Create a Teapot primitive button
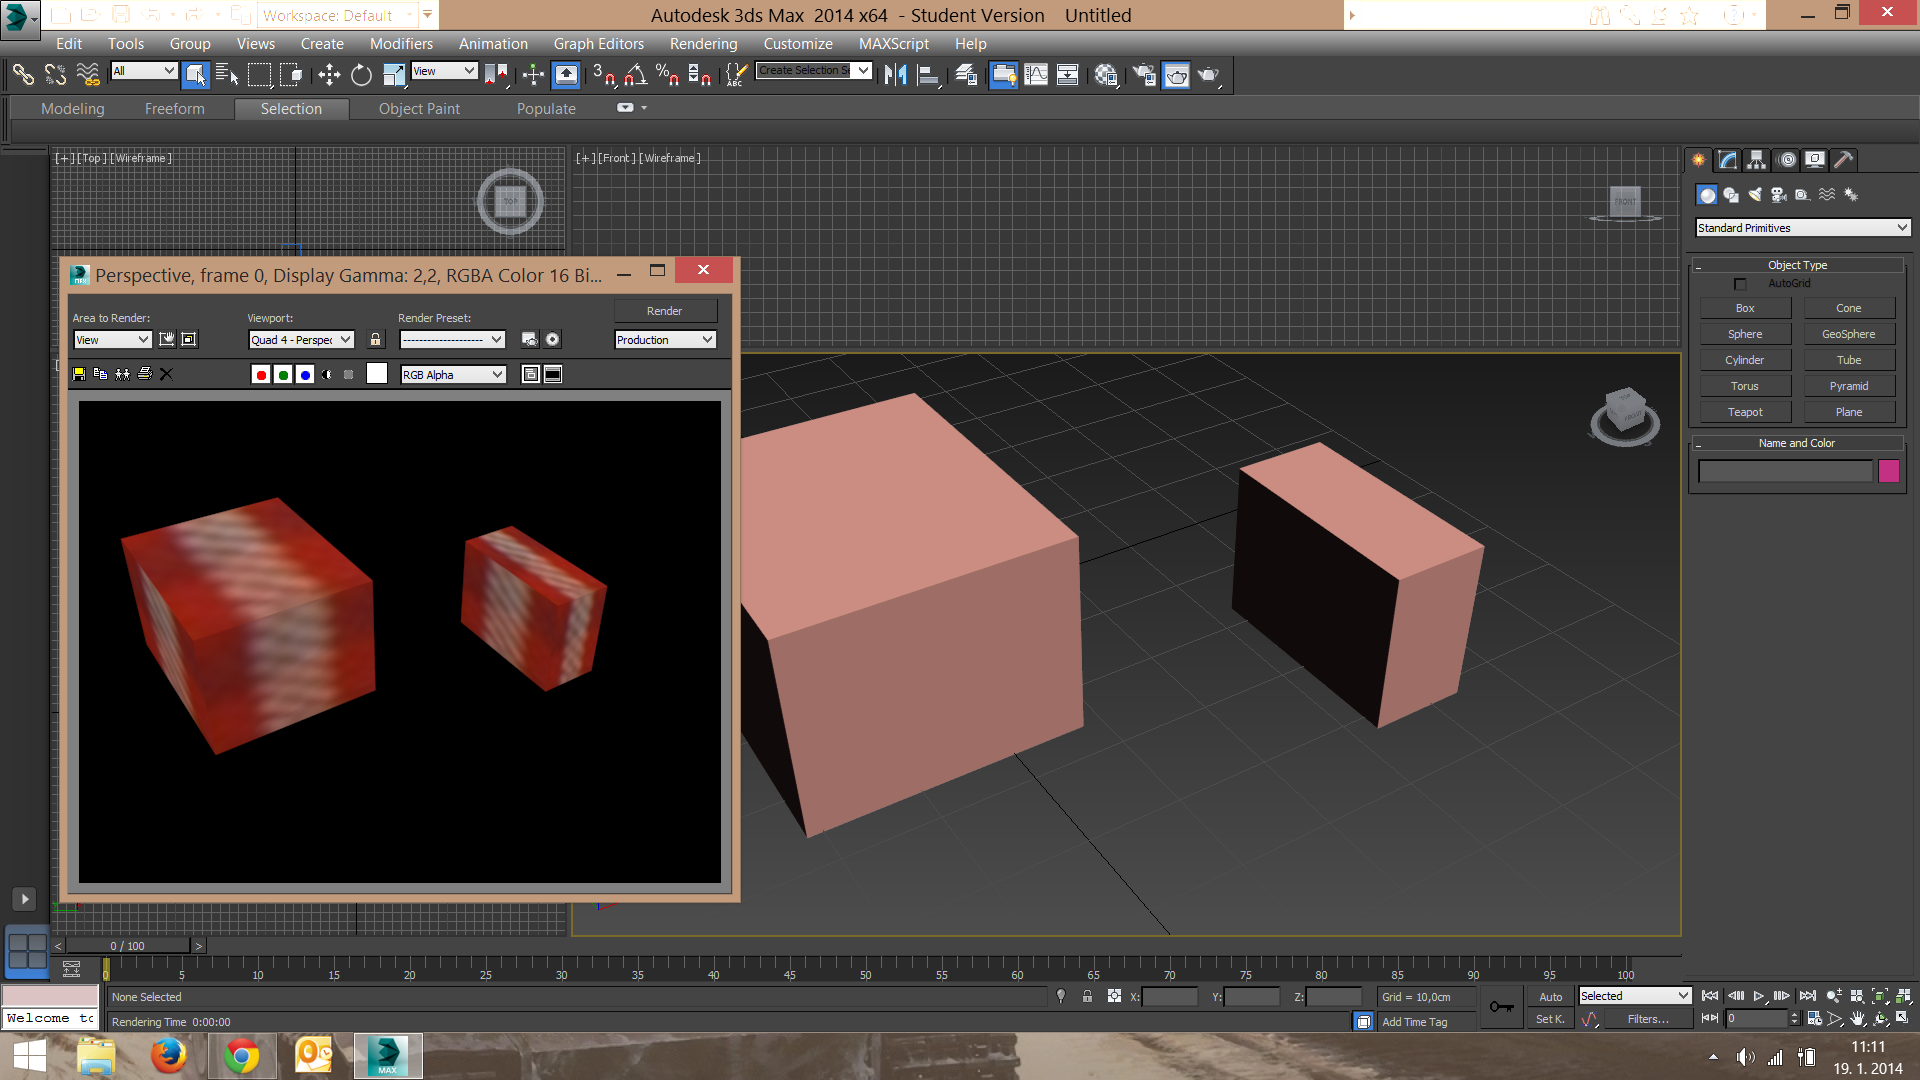Screen dimensions: 1920x1080 [x=1745, y=412]
